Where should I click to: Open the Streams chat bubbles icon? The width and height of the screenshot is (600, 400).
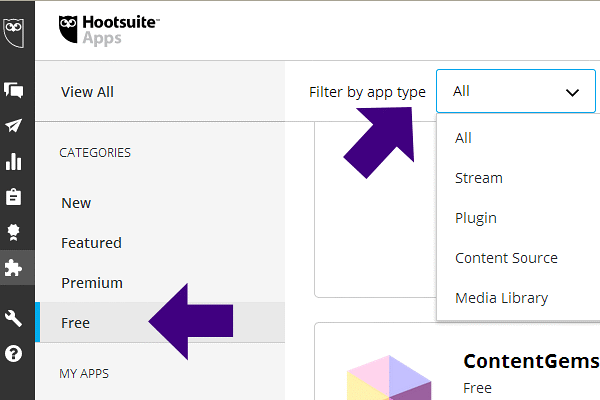(14, 90)
